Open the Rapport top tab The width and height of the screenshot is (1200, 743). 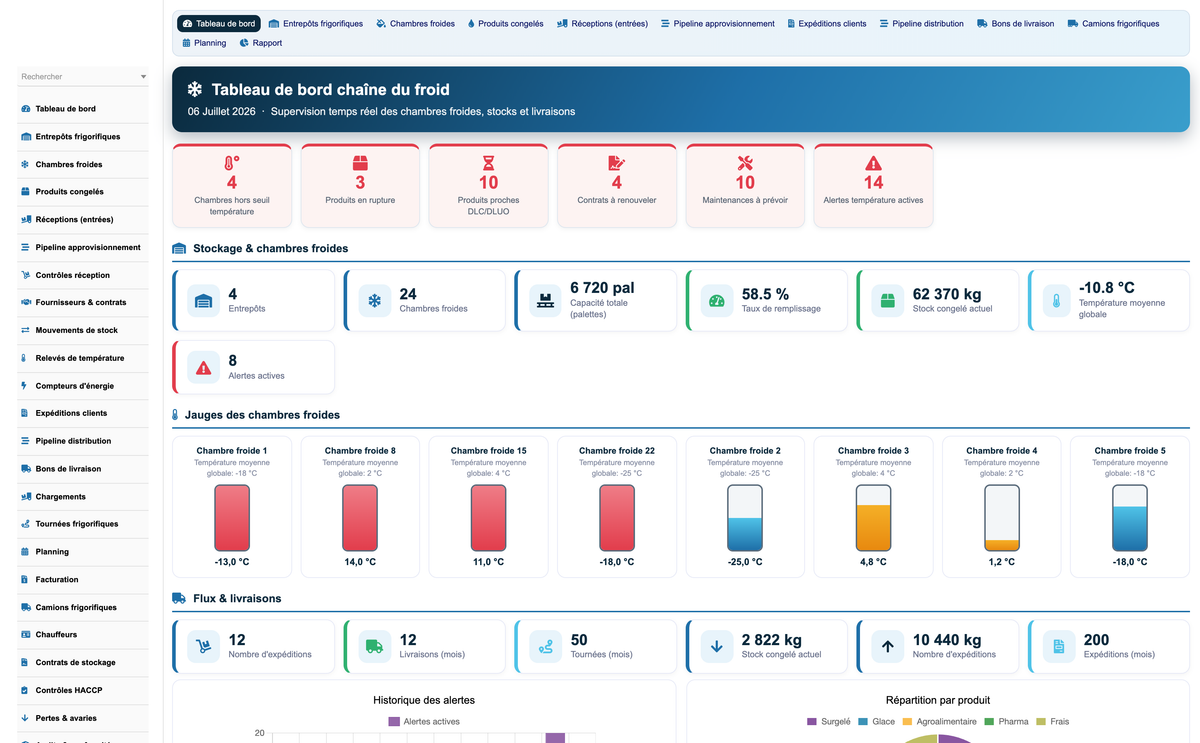[261, 43]
